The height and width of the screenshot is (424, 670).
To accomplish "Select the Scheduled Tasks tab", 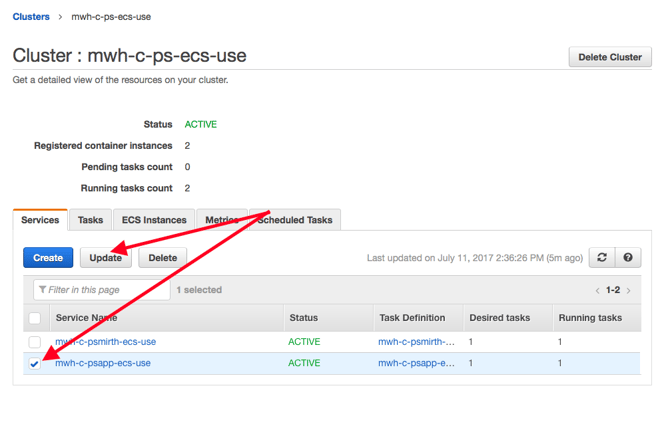I will point(295,220).
